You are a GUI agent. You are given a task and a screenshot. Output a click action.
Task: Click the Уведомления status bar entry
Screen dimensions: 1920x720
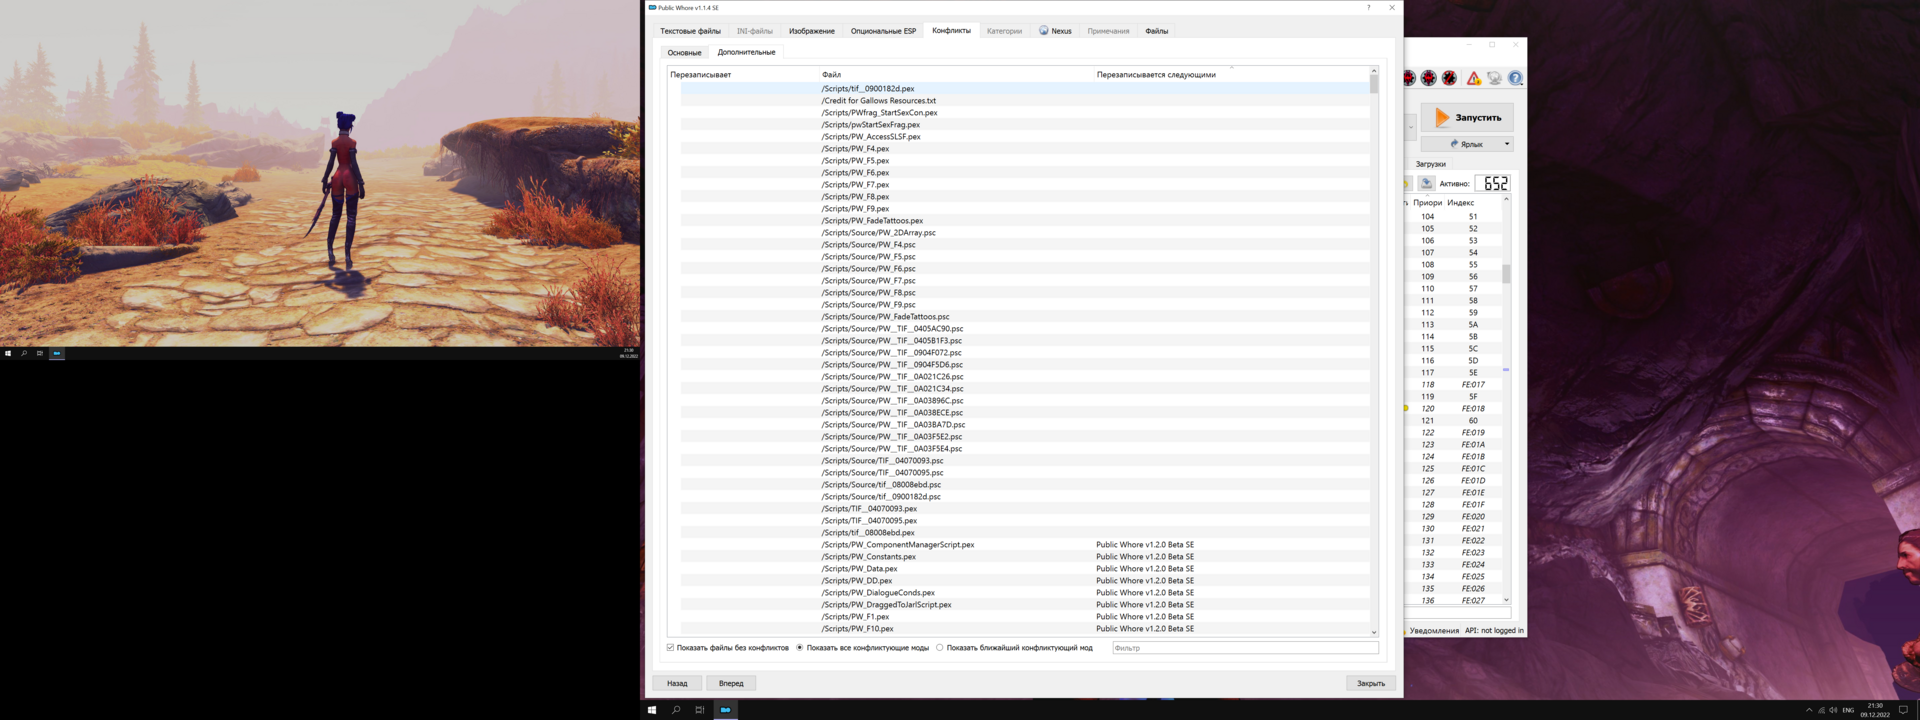[1434, 630]
